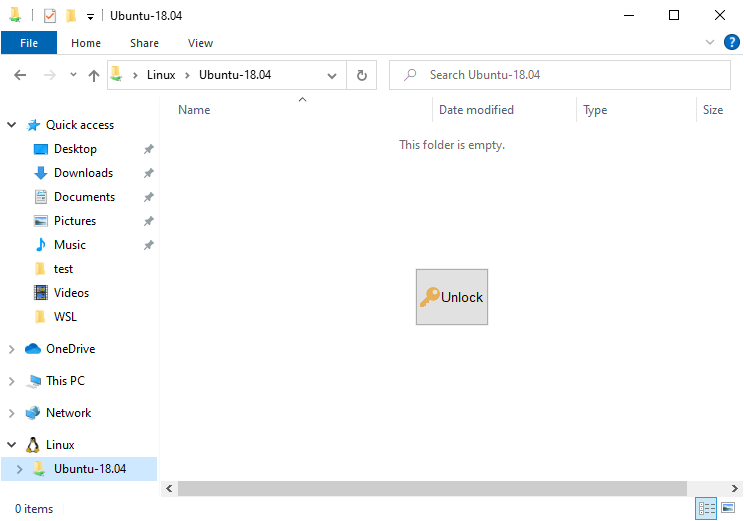Open the test folder in sidebar
Viewport: 744px width, 521px height.
pos(63,269)
